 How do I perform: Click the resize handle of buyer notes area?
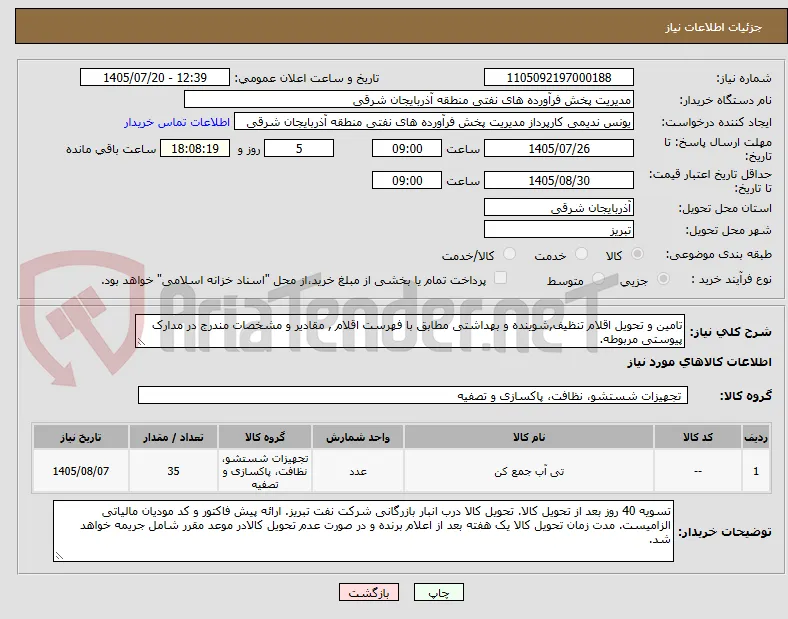click(x=59, y=556)
